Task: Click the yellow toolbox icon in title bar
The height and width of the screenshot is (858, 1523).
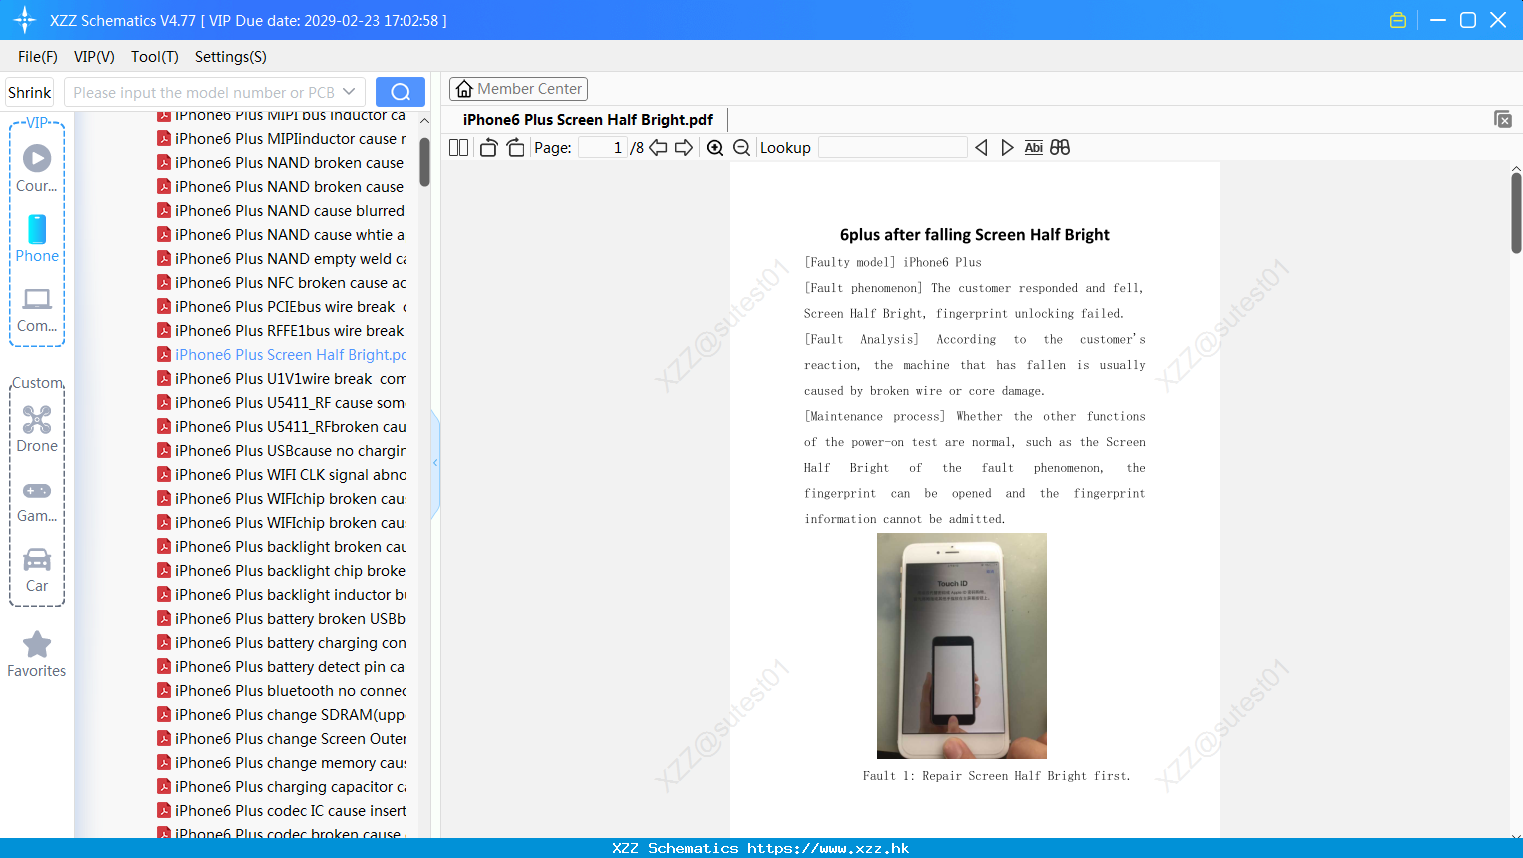Action: pyautogui.click(x=1398, y=20)
